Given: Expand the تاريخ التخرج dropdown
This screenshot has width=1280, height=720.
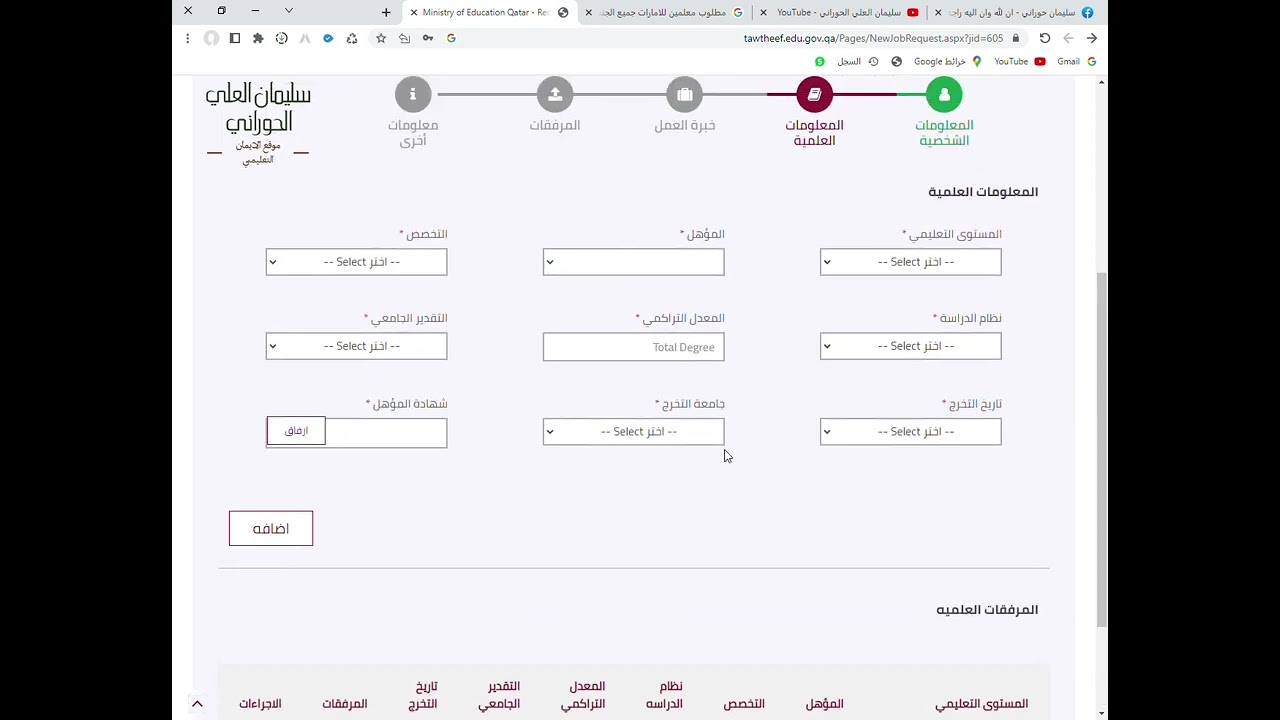Looking at the screenshot, I should [x=910, y=432].
